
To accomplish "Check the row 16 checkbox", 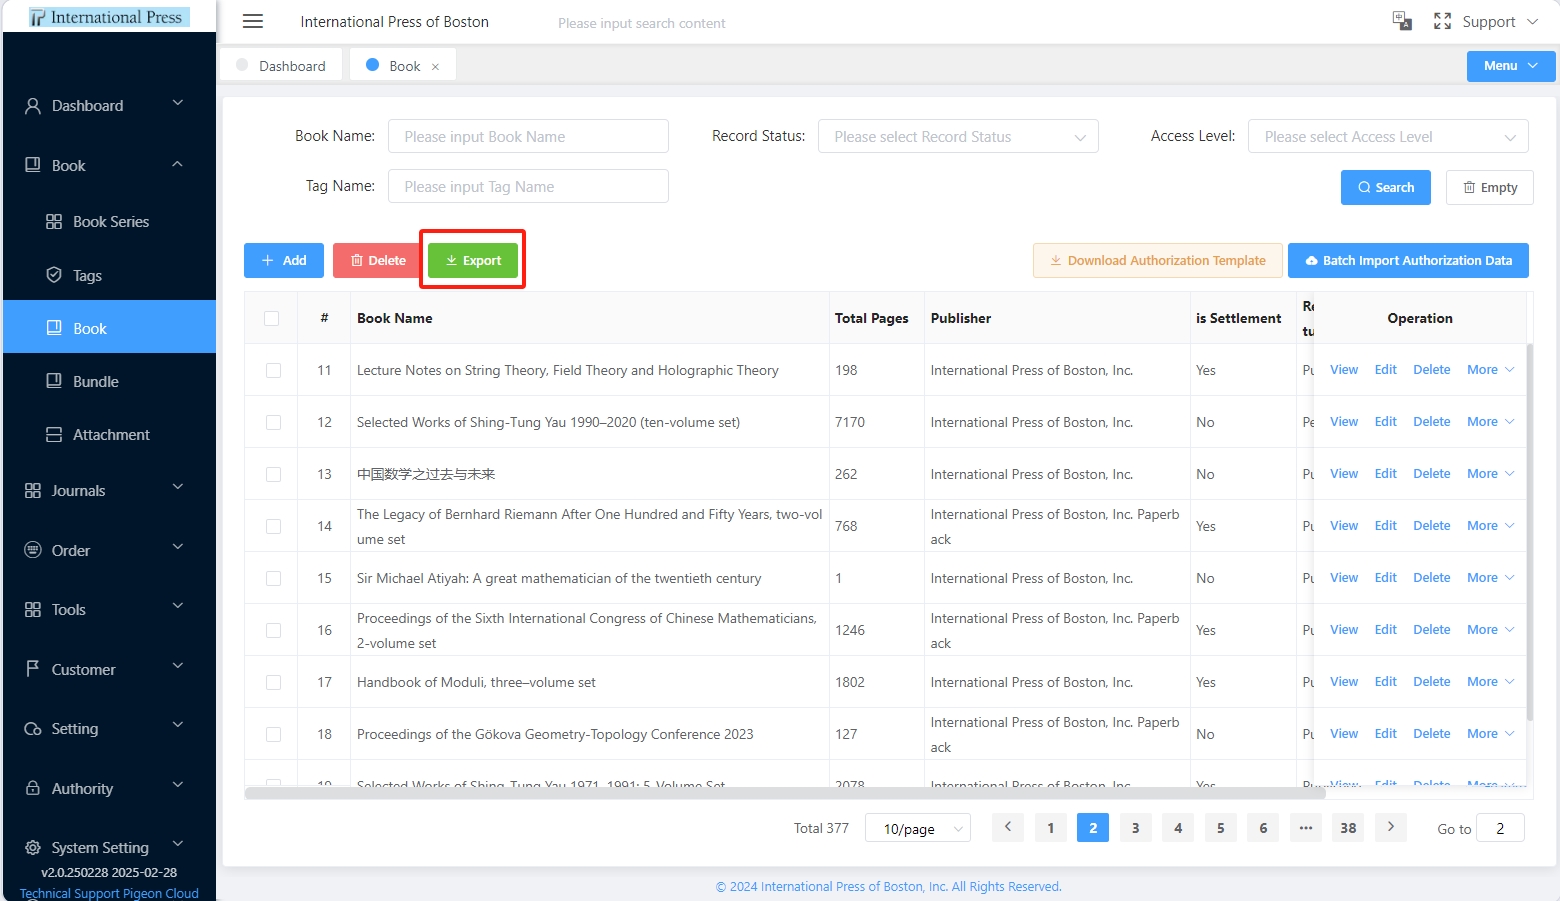I will tap(273, 630).
